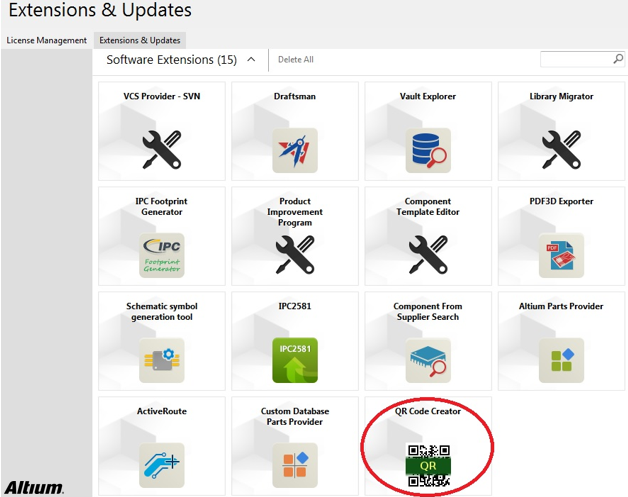Click the 'QR Code Creator' title text
Viewport: 628px width, 497px height.
coord(428,411)
